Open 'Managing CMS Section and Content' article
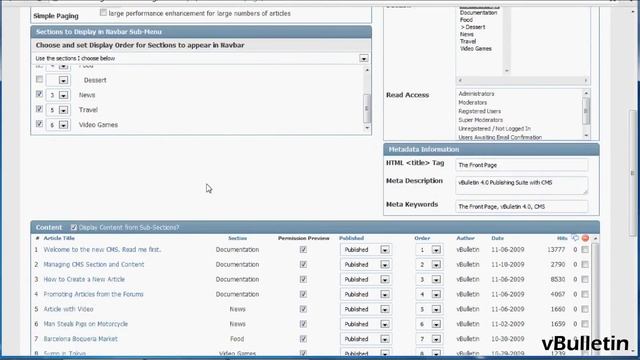 (94, 264)
